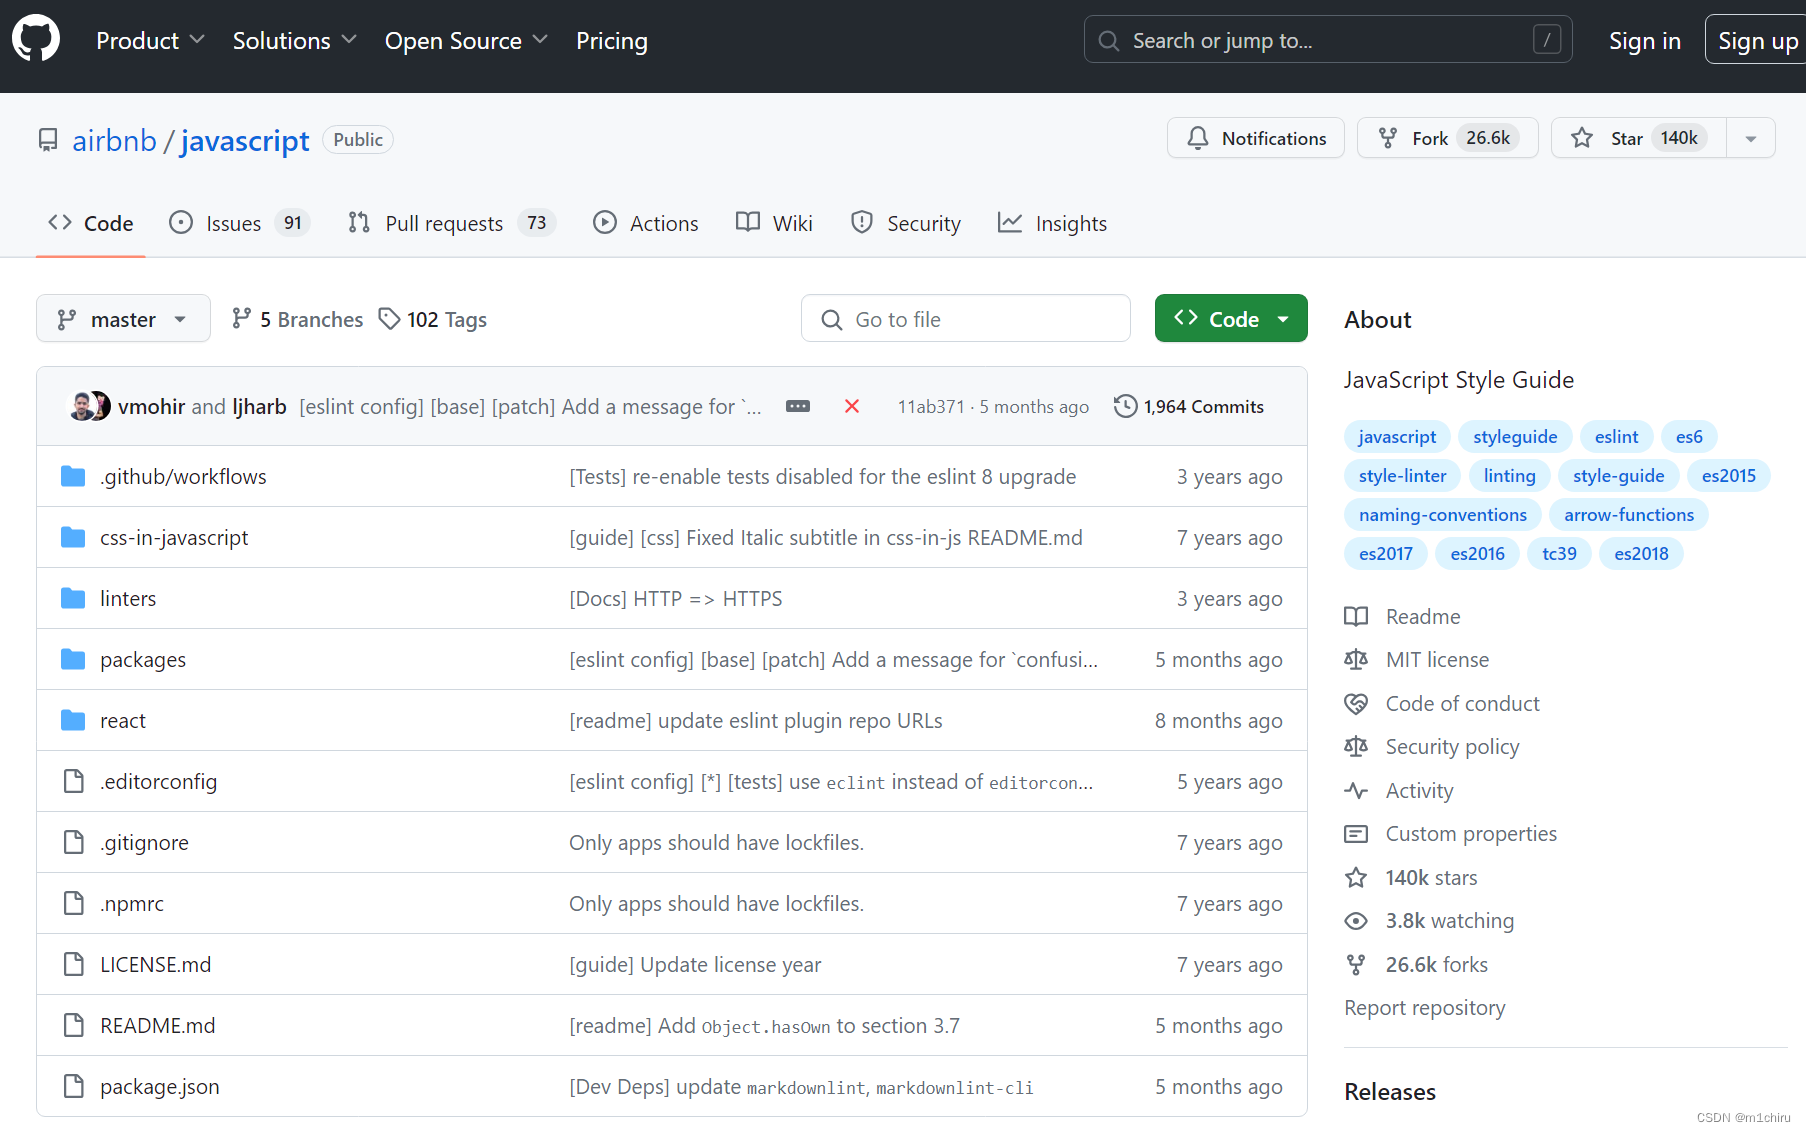Open commit hash 11ab371
The width and height of the screenshot is (1806, 1132).
coord(931,406)
